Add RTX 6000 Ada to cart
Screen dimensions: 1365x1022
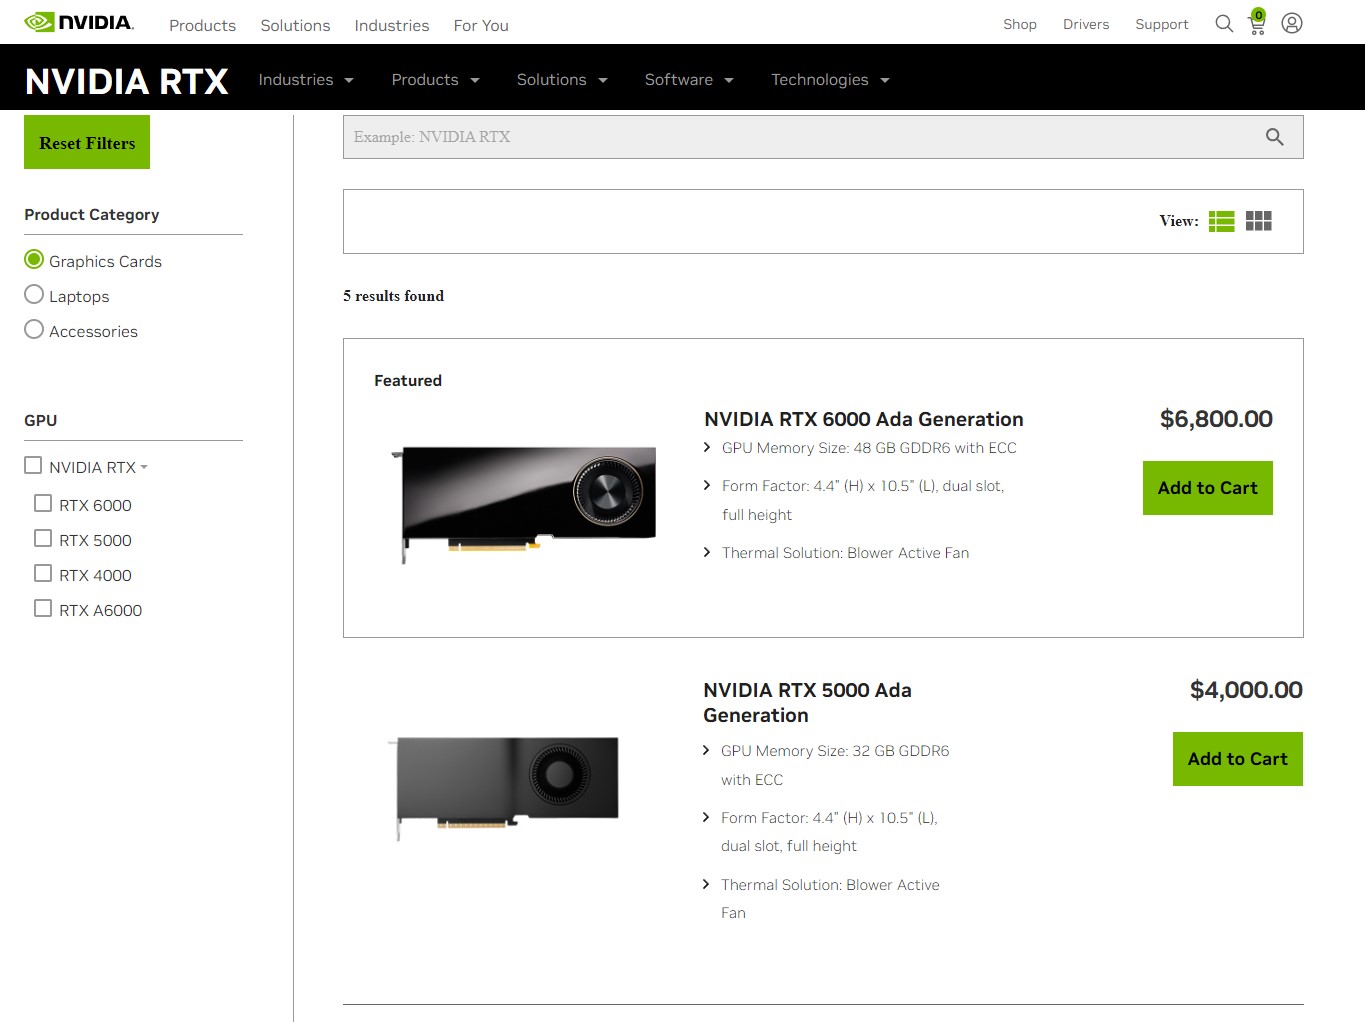click(x=1208, y=488)
